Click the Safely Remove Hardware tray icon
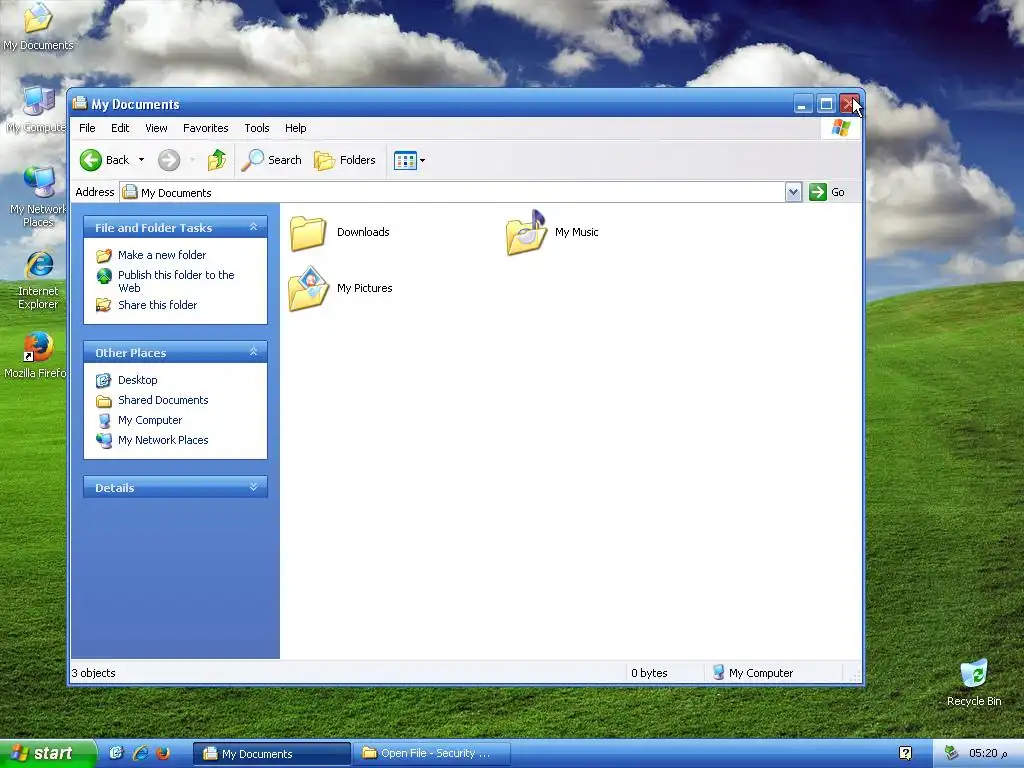The image size is (1024, 768). (x=951, y=753)
